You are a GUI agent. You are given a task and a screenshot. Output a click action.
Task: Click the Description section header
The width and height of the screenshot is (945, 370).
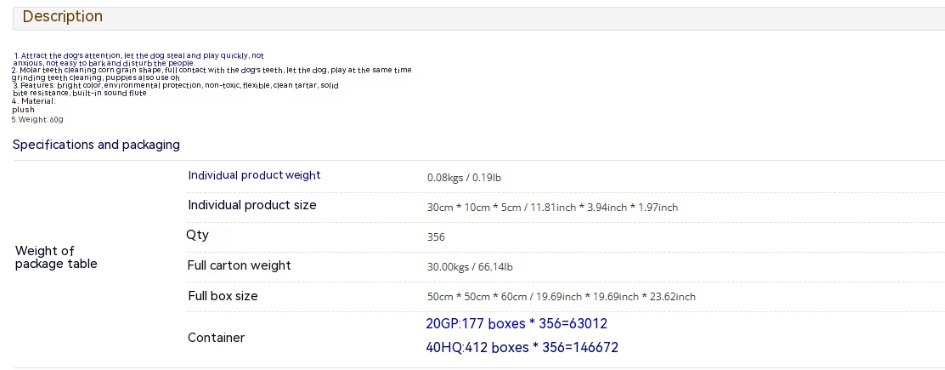63,17
